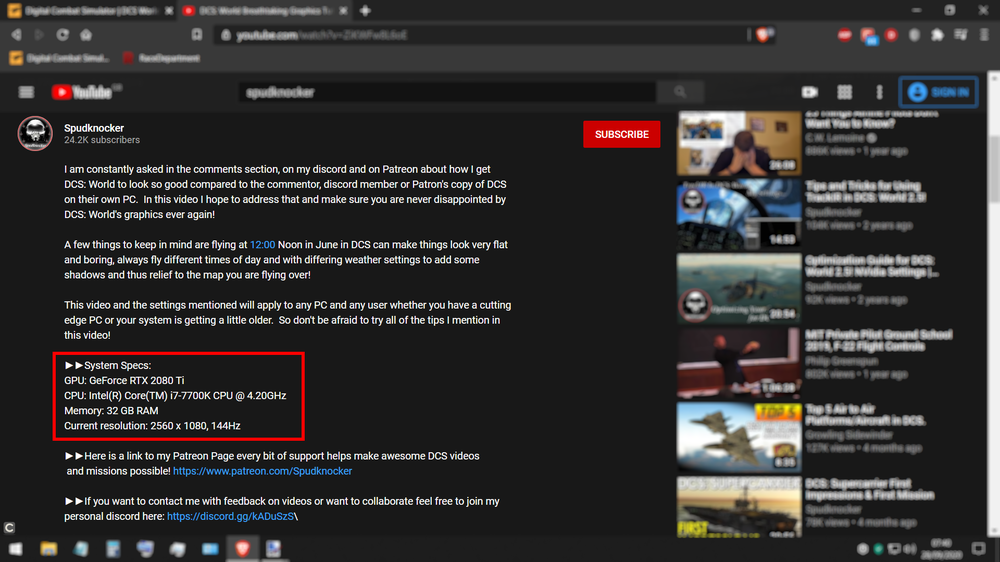Click the volume icon in system tray
Viewport: 1000px width, 562px height.
tap(909, 549)
